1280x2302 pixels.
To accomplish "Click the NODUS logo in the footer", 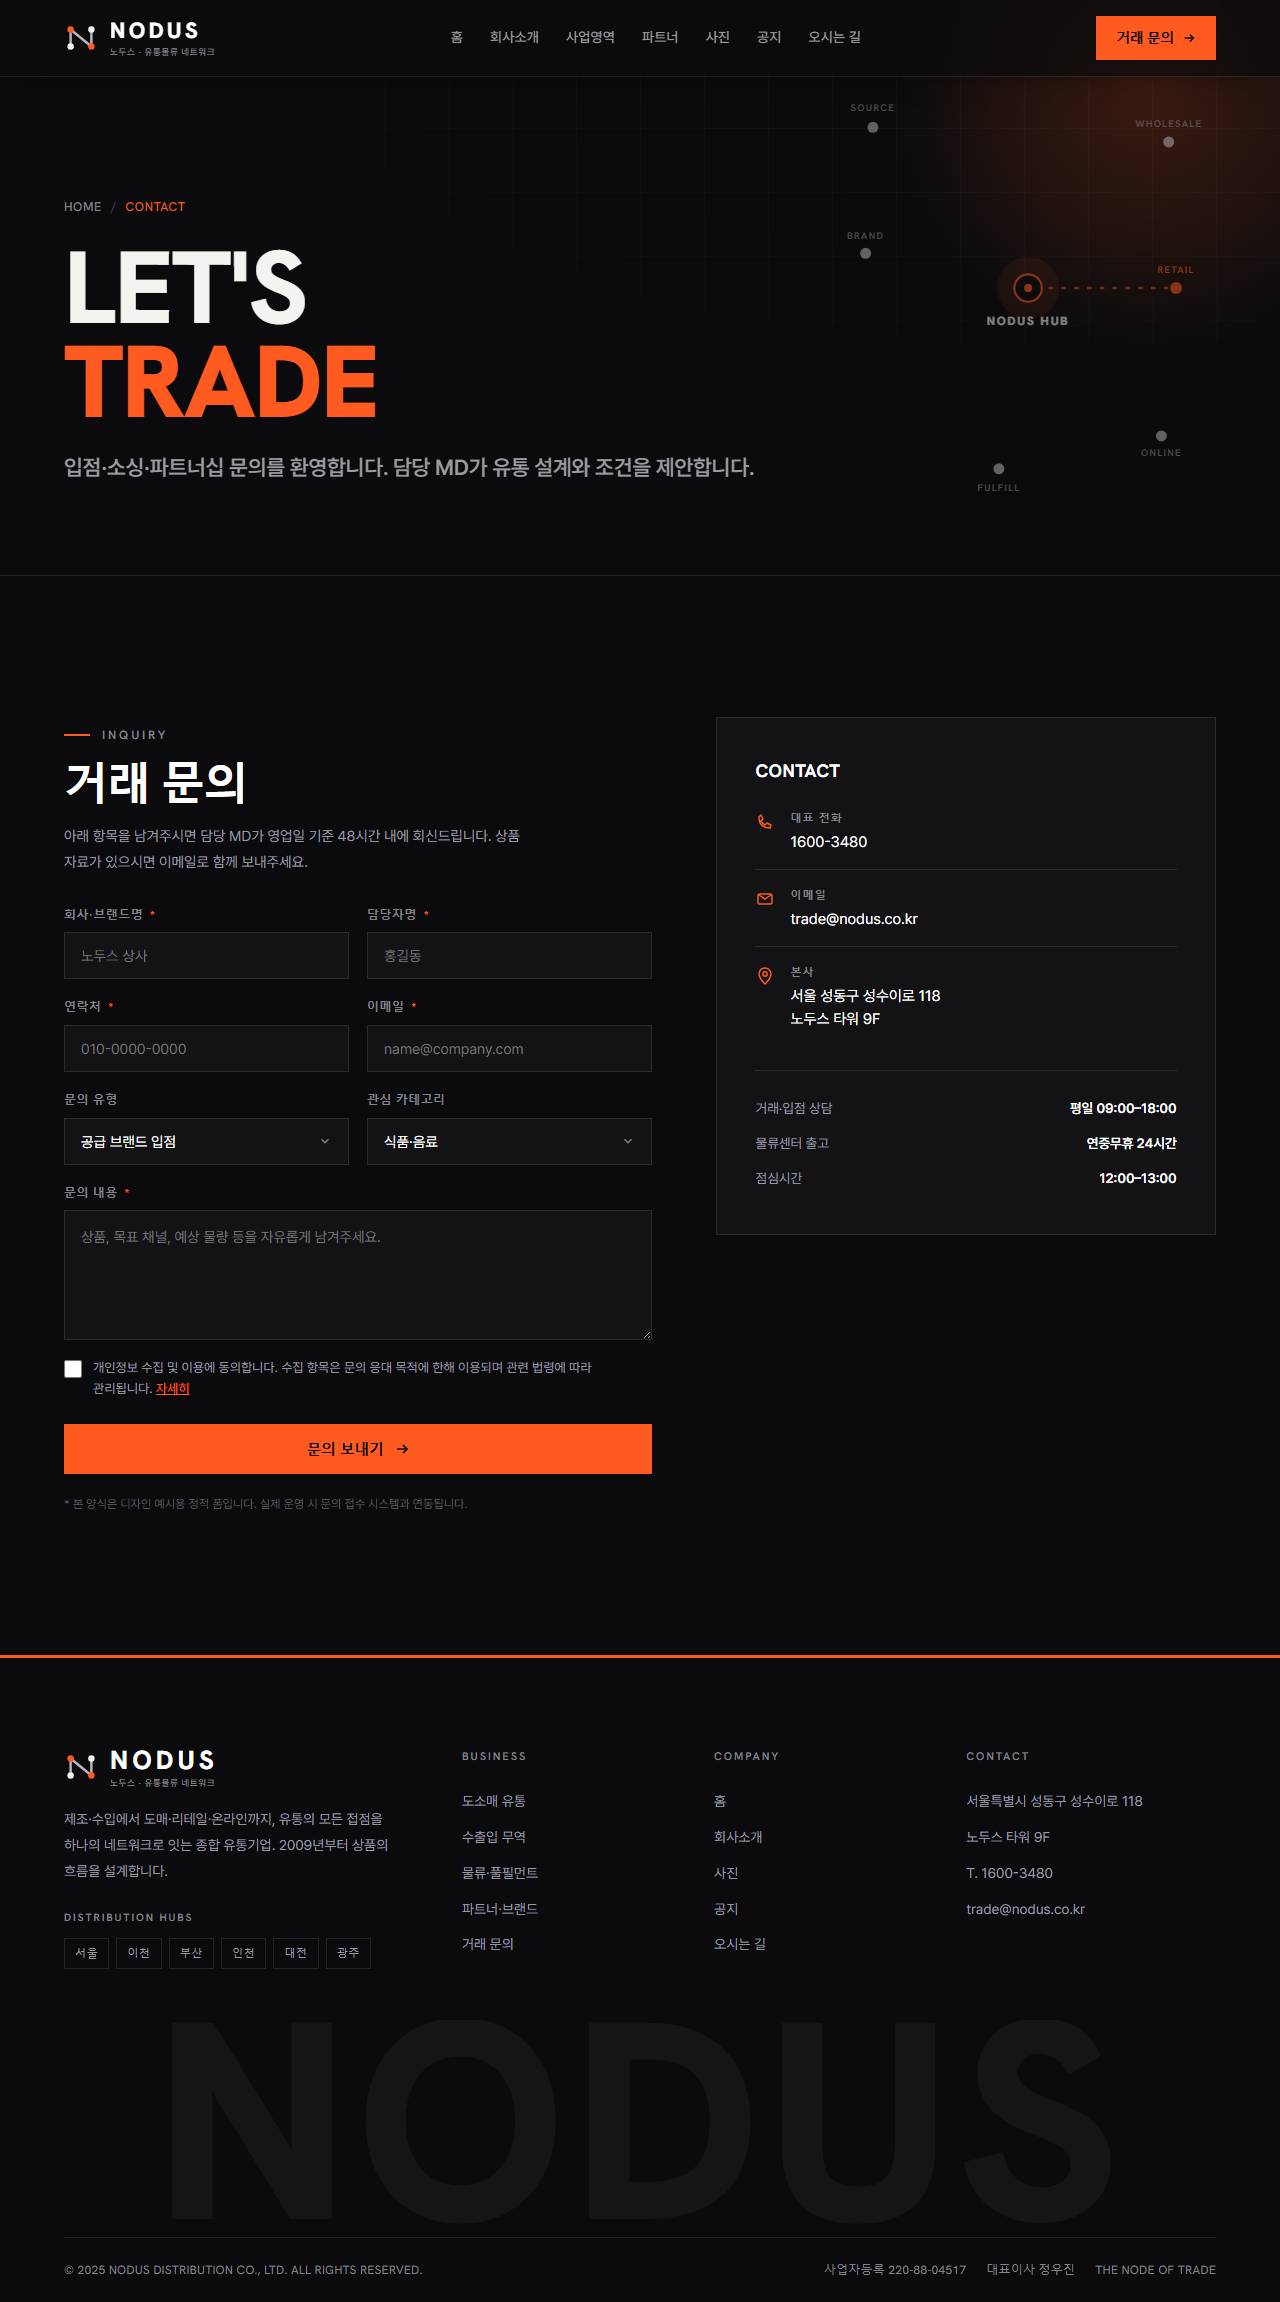I will click(x=140, y=1767).
